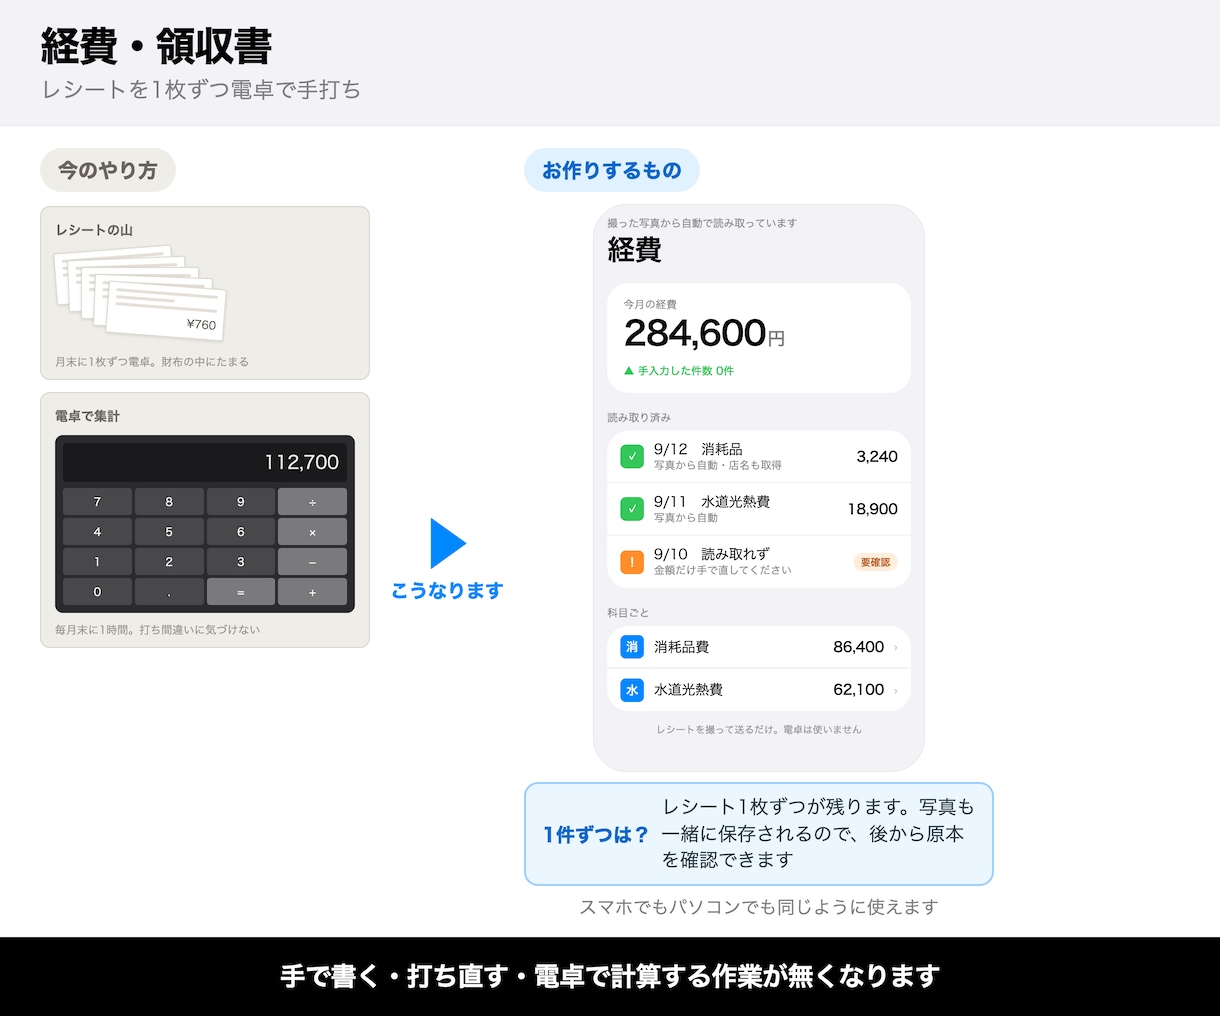Viewport: 1220px width, 1016px height.
Task: Click calculator key 7
Action: click(x=97, y=502)
